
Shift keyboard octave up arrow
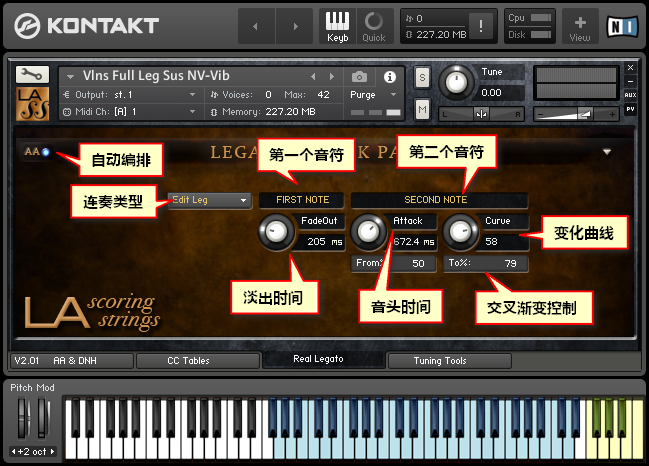coord(52,452)
